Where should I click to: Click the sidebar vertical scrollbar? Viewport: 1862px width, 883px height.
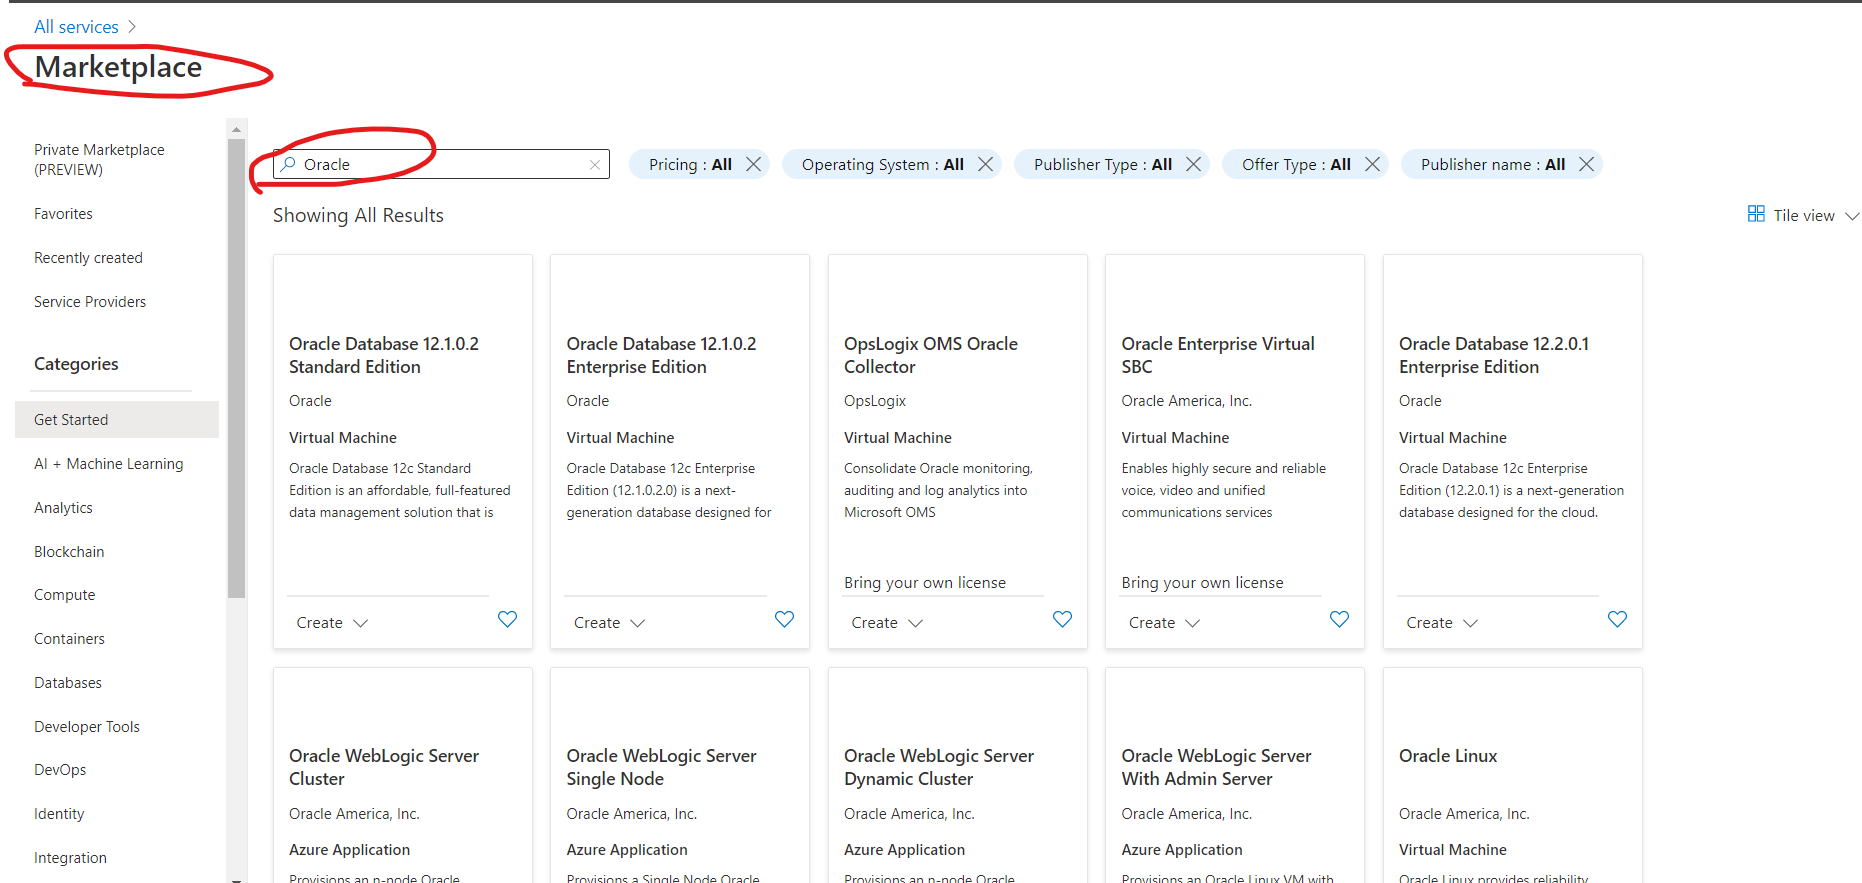[236, 368]
